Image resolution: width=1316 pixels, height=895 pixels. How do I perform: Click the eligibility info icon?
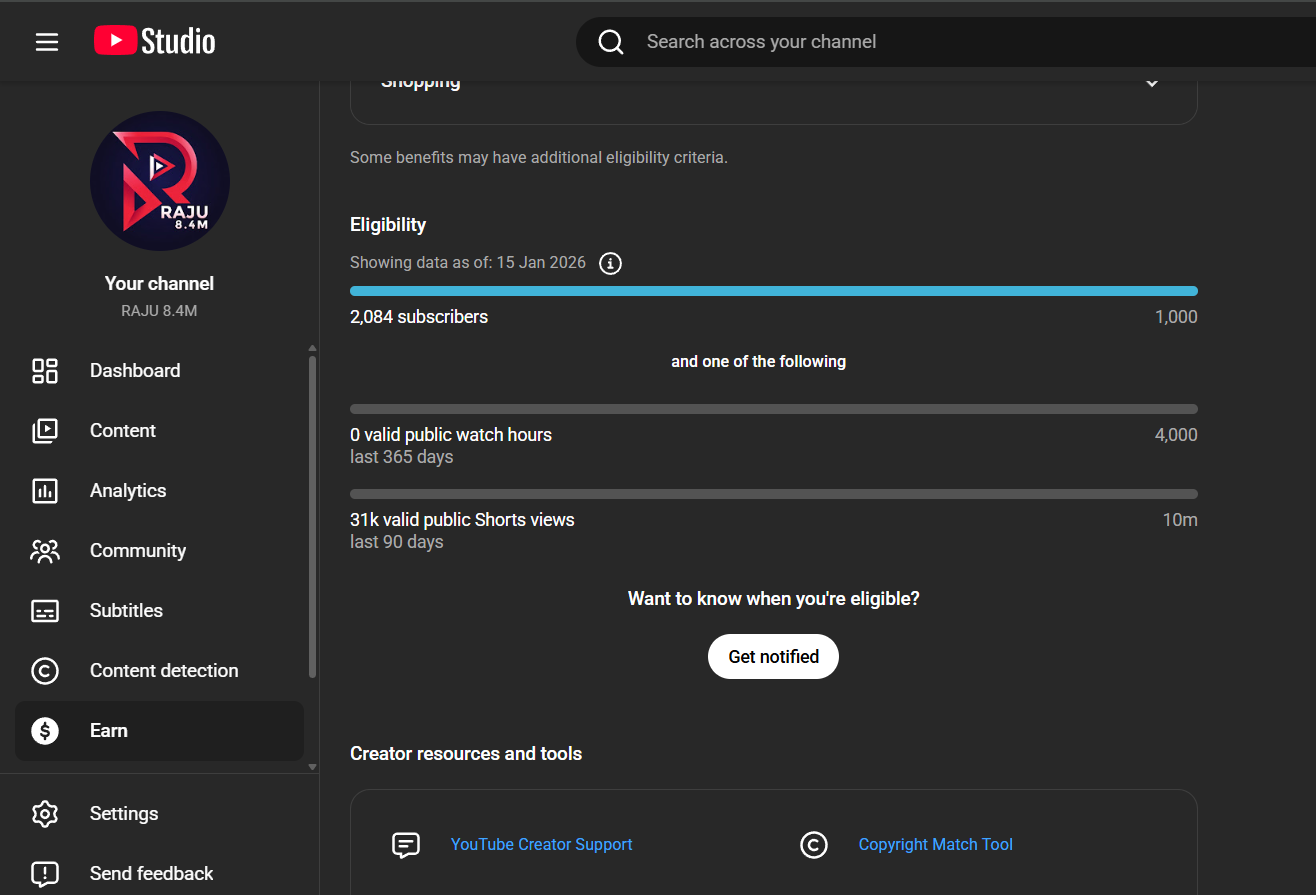point(610,263)
